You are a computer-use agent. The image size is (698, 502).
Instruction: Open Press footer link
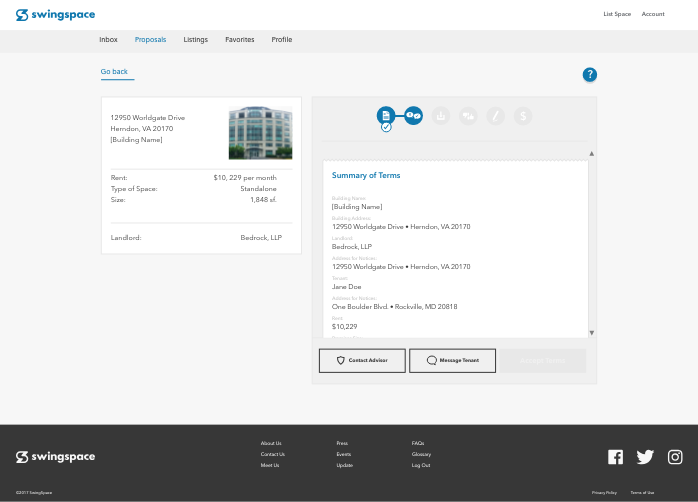342,443
